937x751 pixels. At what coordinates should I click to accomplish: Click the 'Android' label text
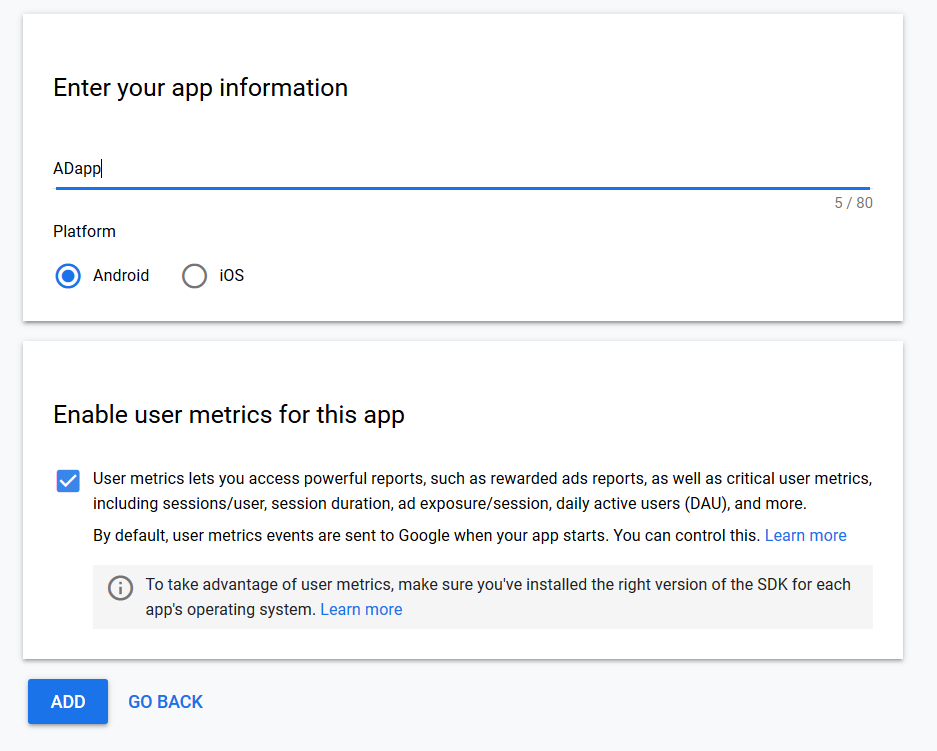click(121, 275)
